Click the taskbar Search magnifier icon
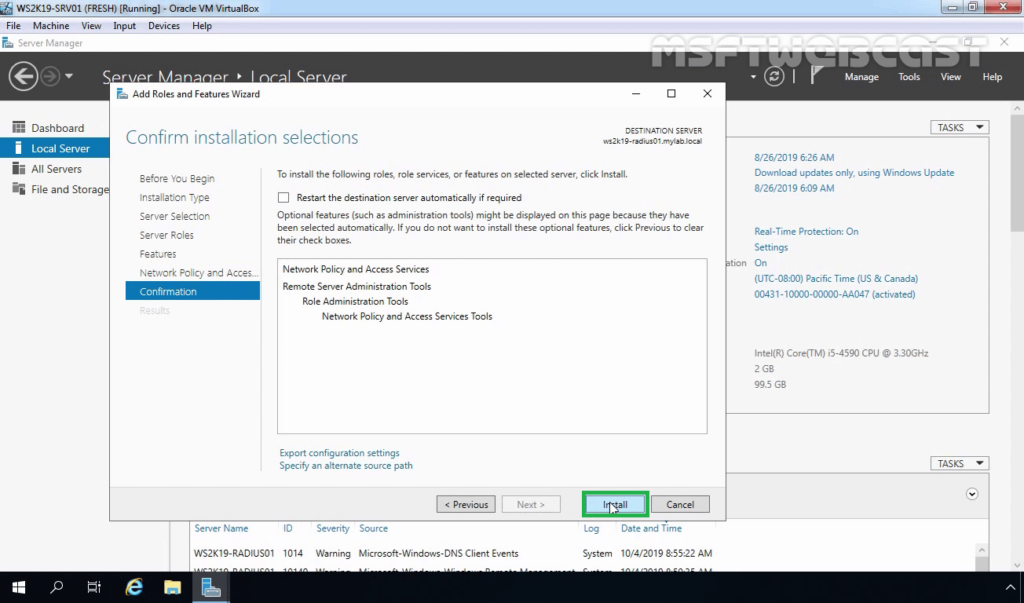Viewport: 1024px width, 603px height. tap(57, 587)
